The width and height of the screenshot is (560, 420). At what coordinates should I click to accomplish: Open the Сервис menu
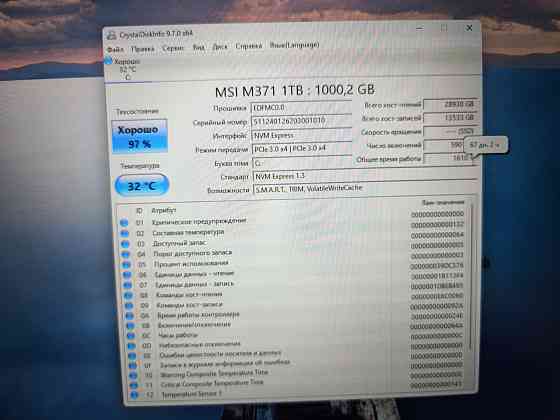click(173, 48)
